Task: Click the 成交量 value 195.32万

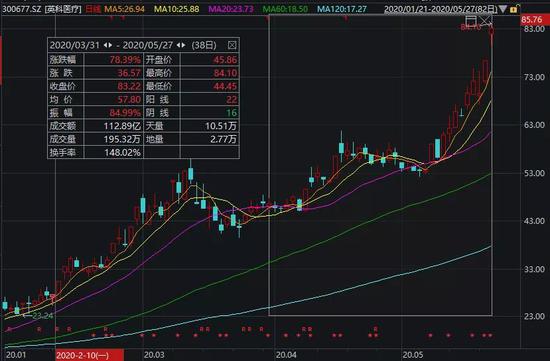Action: tap(122, 139)
